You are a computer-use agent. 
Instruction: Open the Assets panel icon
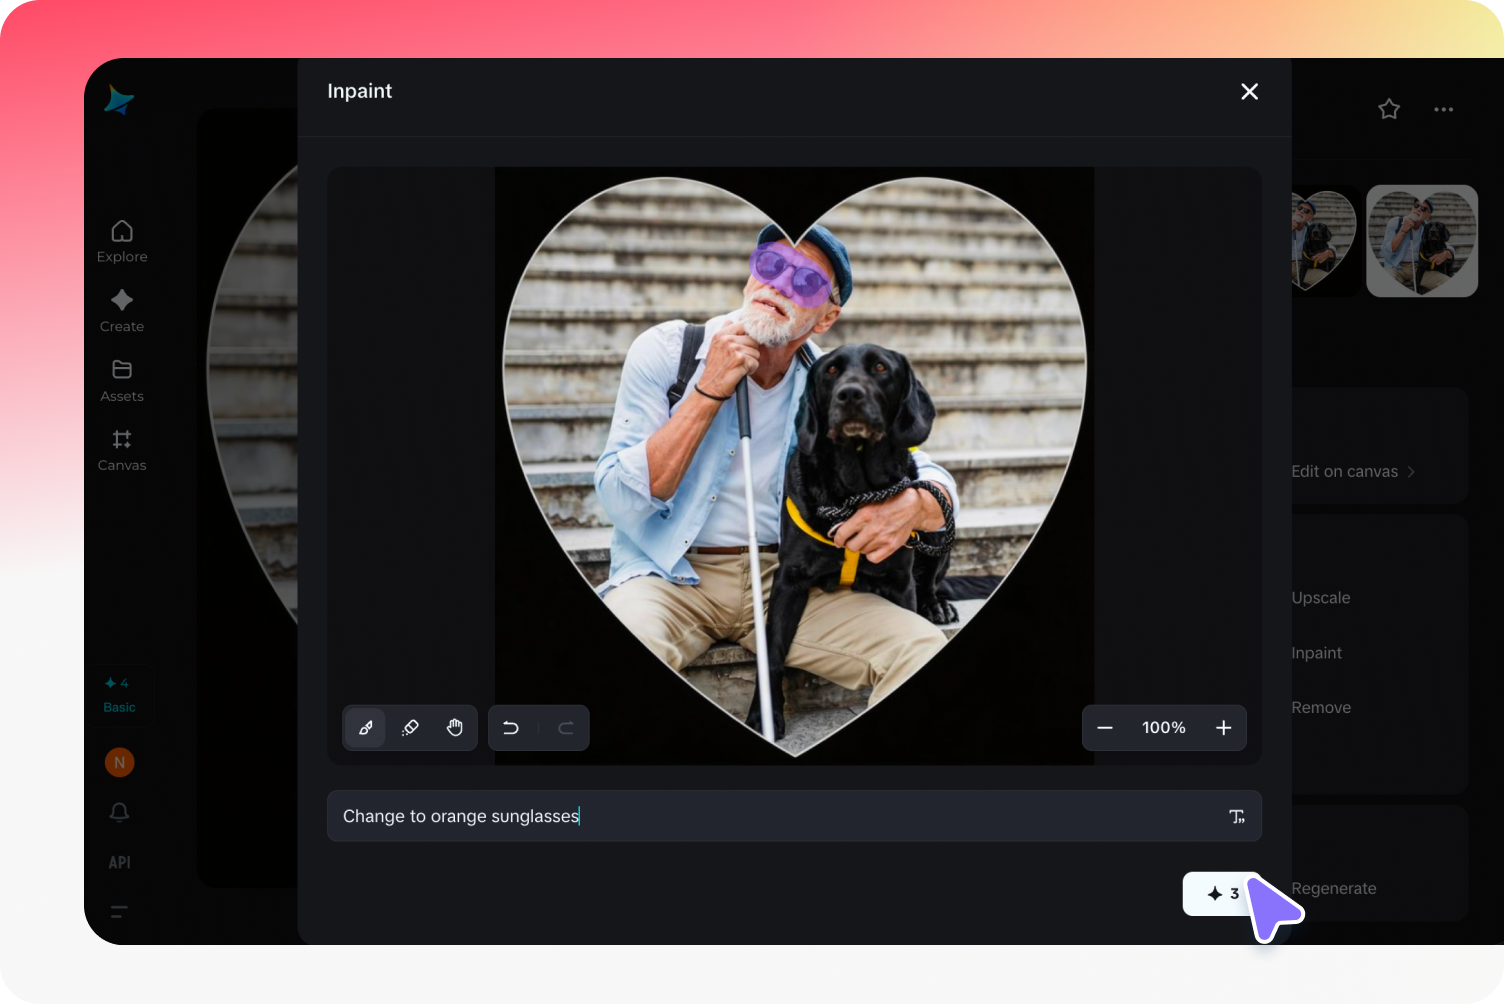coord(121,369)
